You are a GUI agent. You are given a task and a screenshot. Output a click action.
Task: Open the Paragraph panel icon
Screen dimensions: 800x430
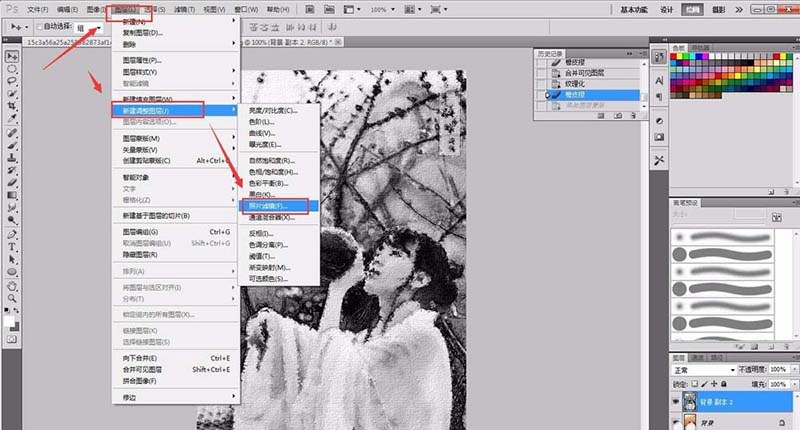658,96
